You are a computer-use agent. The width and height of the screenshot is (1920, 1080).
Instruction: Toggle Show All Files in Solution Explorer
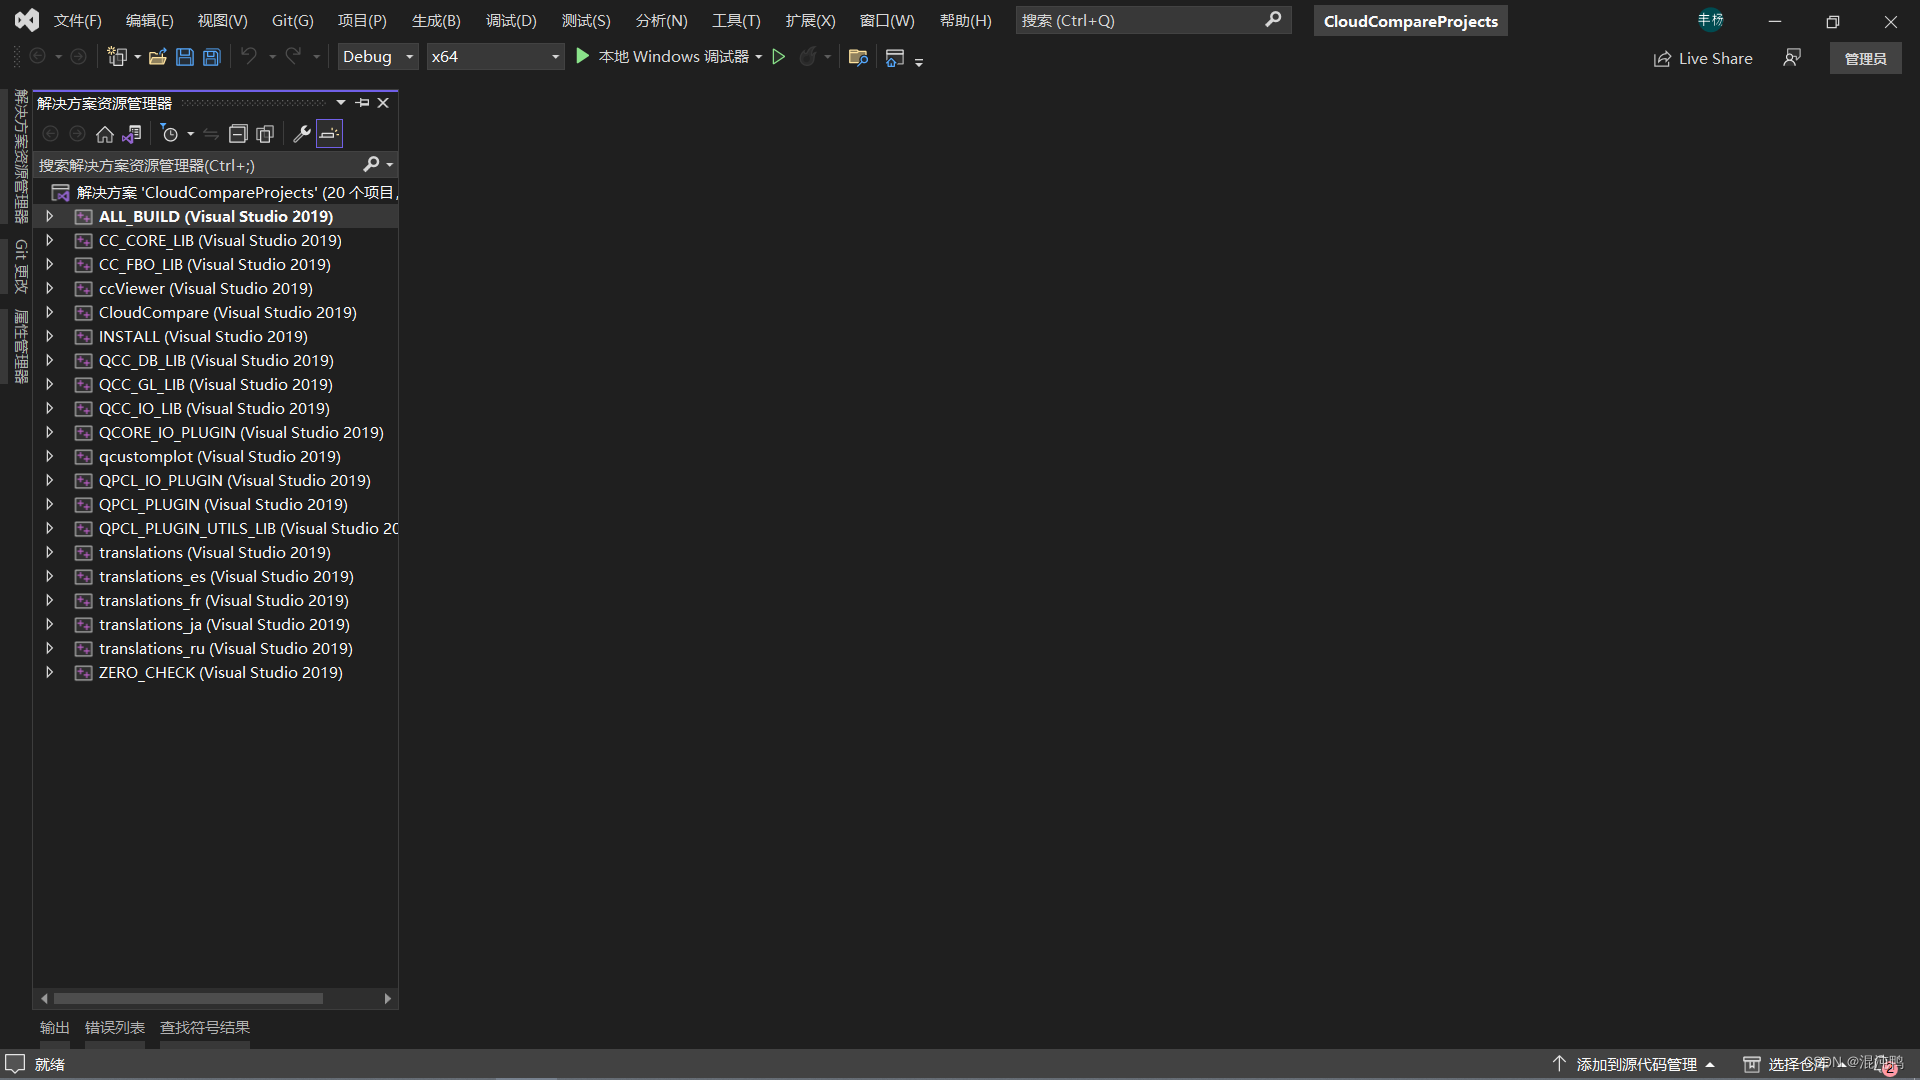[265, 134]
